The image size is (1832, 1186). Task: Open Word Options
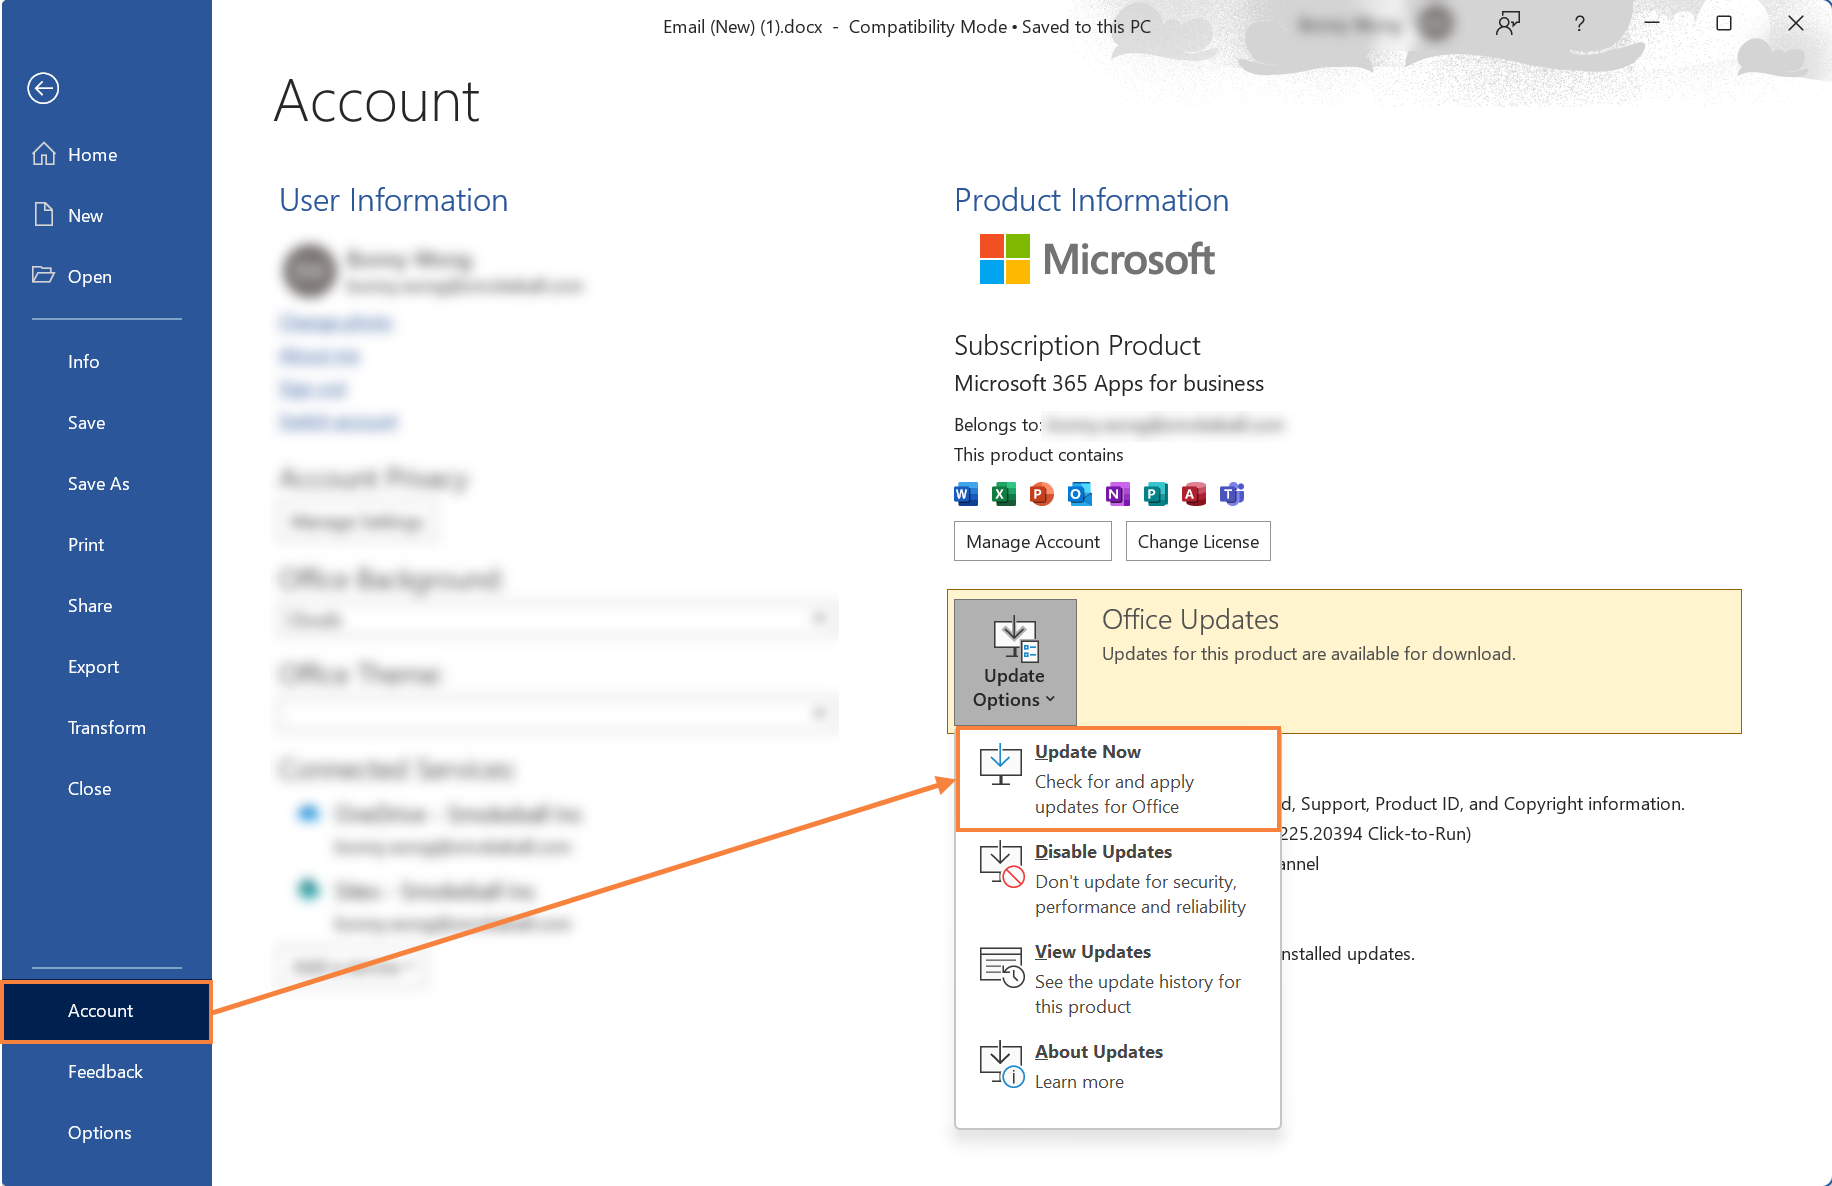coord(106,1133)
